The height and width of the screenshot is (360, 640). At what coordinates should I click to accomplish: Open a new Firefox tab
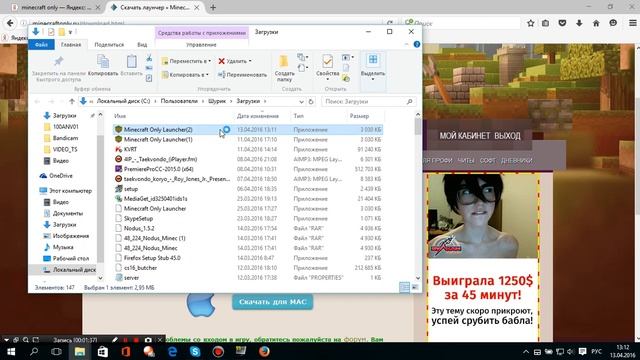pyautogui.click(x=213, y=7)
